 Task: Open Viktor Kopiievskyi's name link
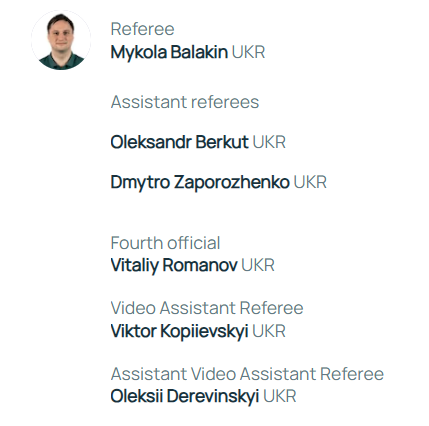(179, 331)
